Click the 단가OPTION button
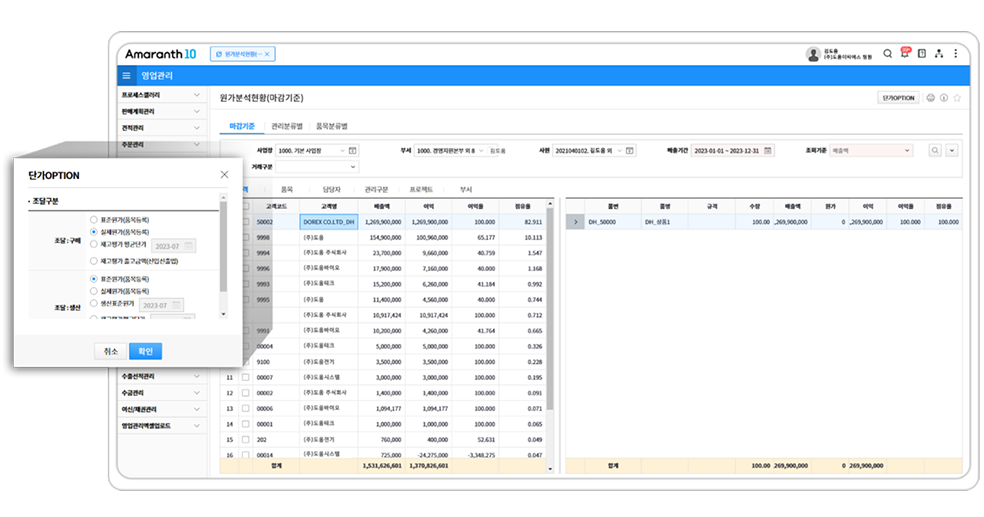Viewport: 984px width, 517px height. point(898,98)
